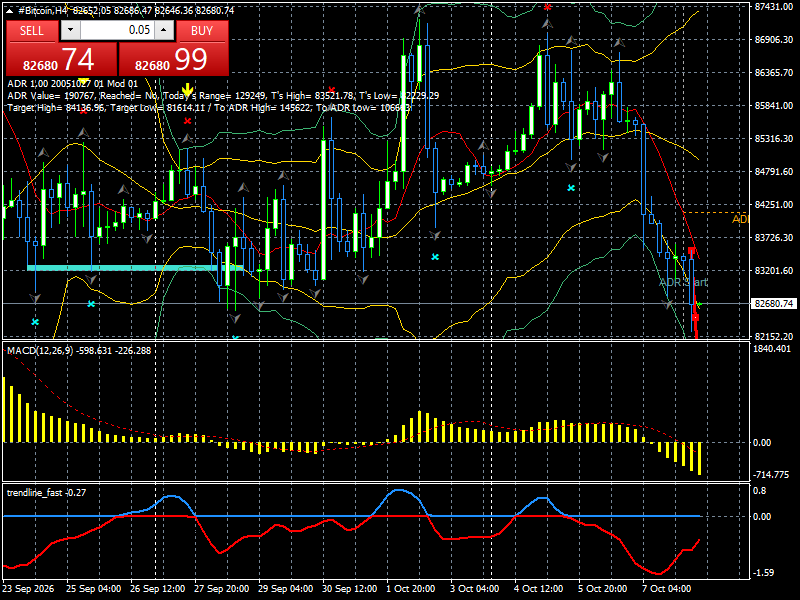Click the '1 Oct 20:00' time label
Screen dimensions: 800x600
pyautogui.click(x=411, y=588)
